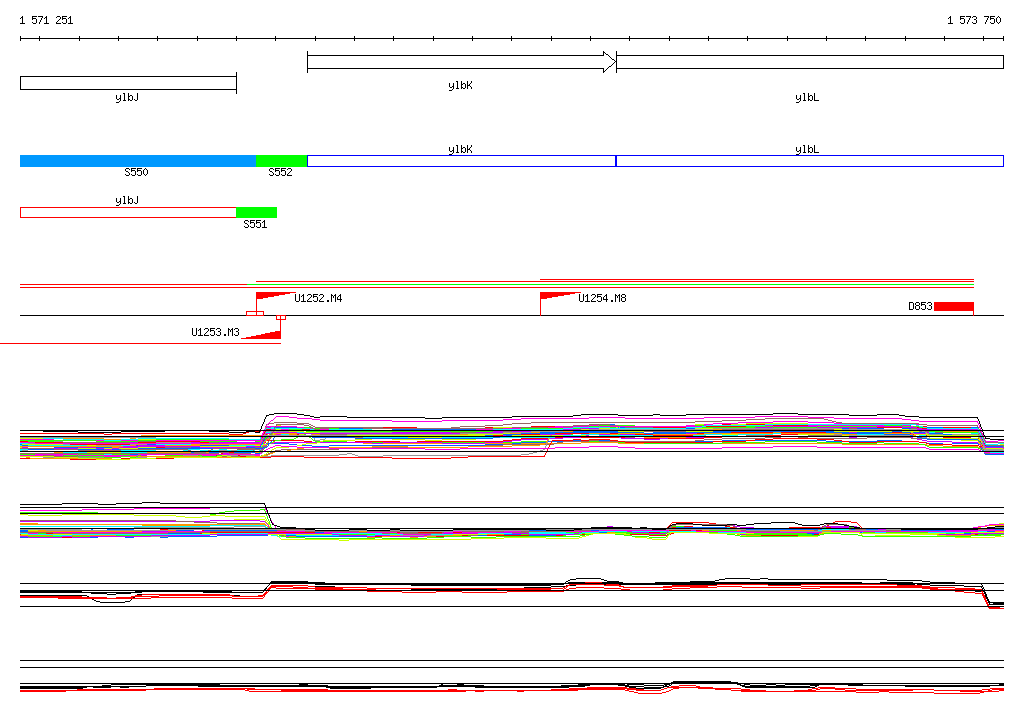Select the U1253.M3 red flag marker
Screen dimensions: 1024x714
point(263,334)
